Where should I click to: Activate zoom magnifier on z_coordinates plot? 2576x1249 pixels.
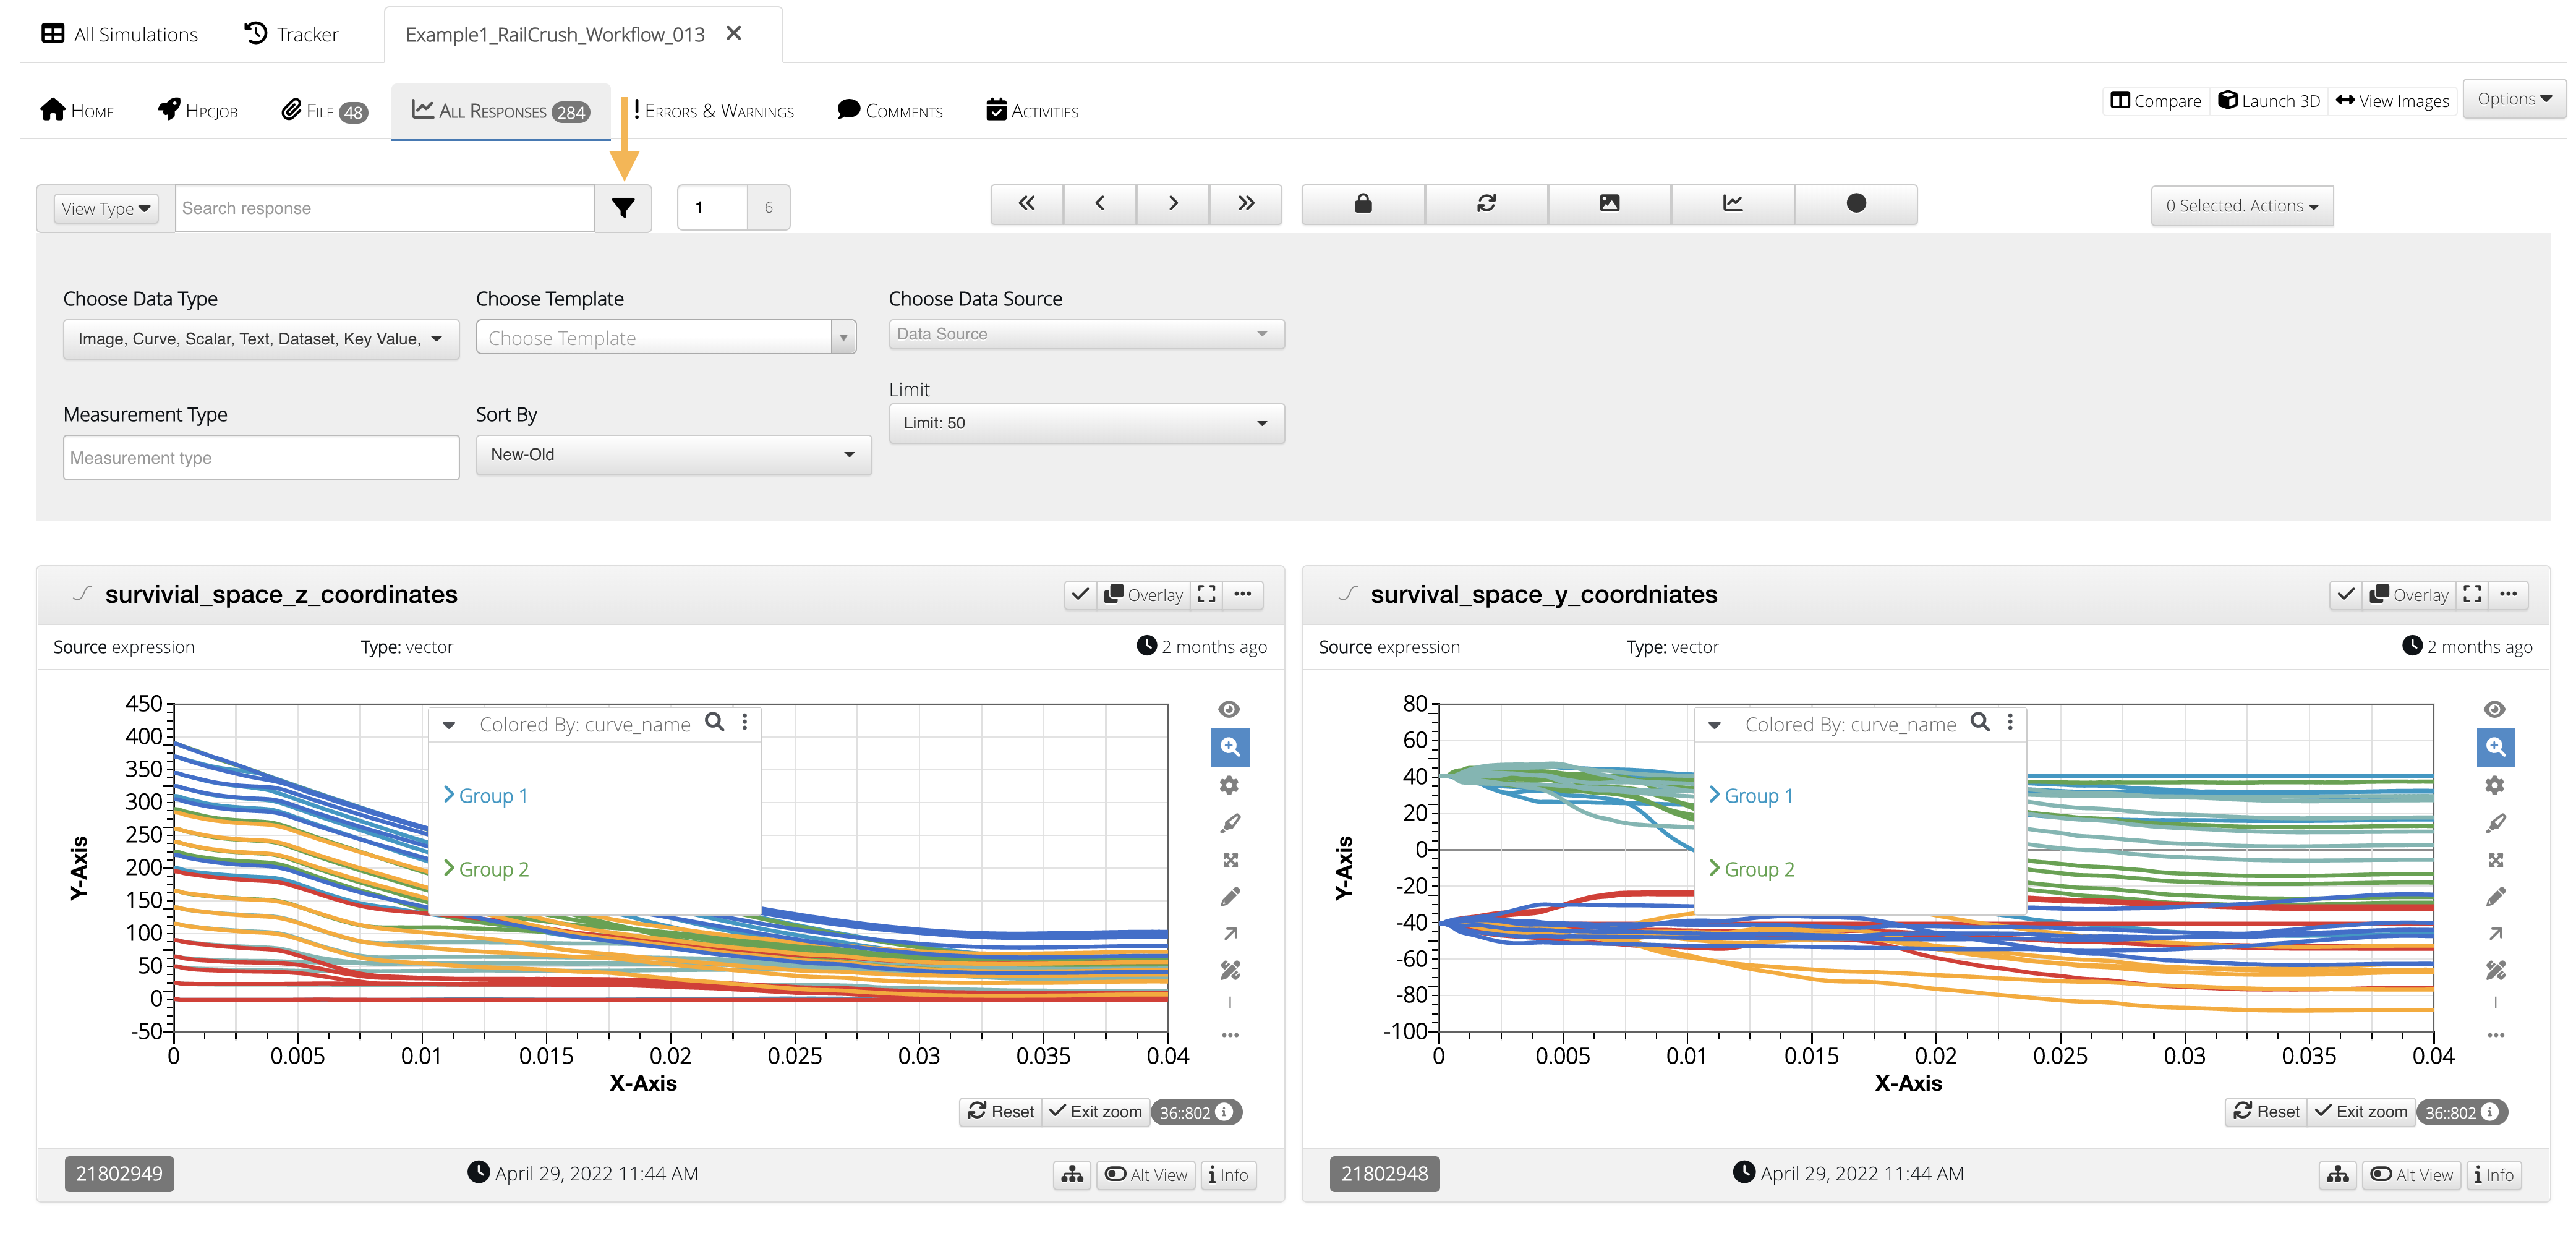click(1230, 746)
